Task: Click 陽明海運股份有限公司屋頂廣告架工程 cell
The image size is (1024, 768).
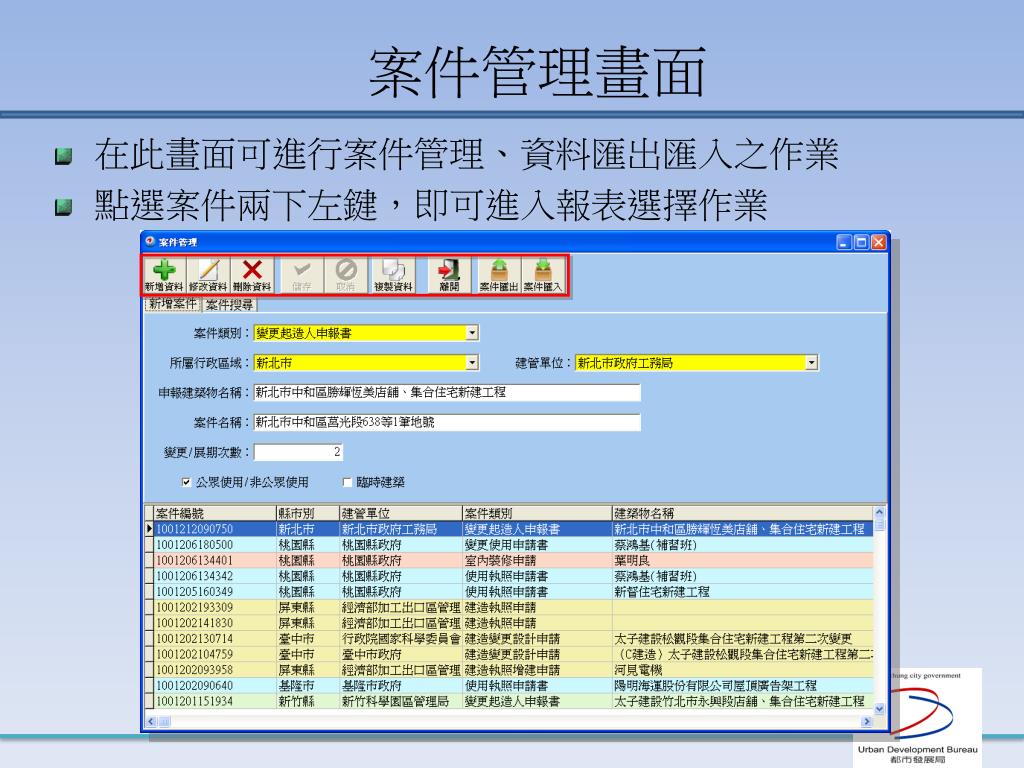Action: (x=742, y=686)
